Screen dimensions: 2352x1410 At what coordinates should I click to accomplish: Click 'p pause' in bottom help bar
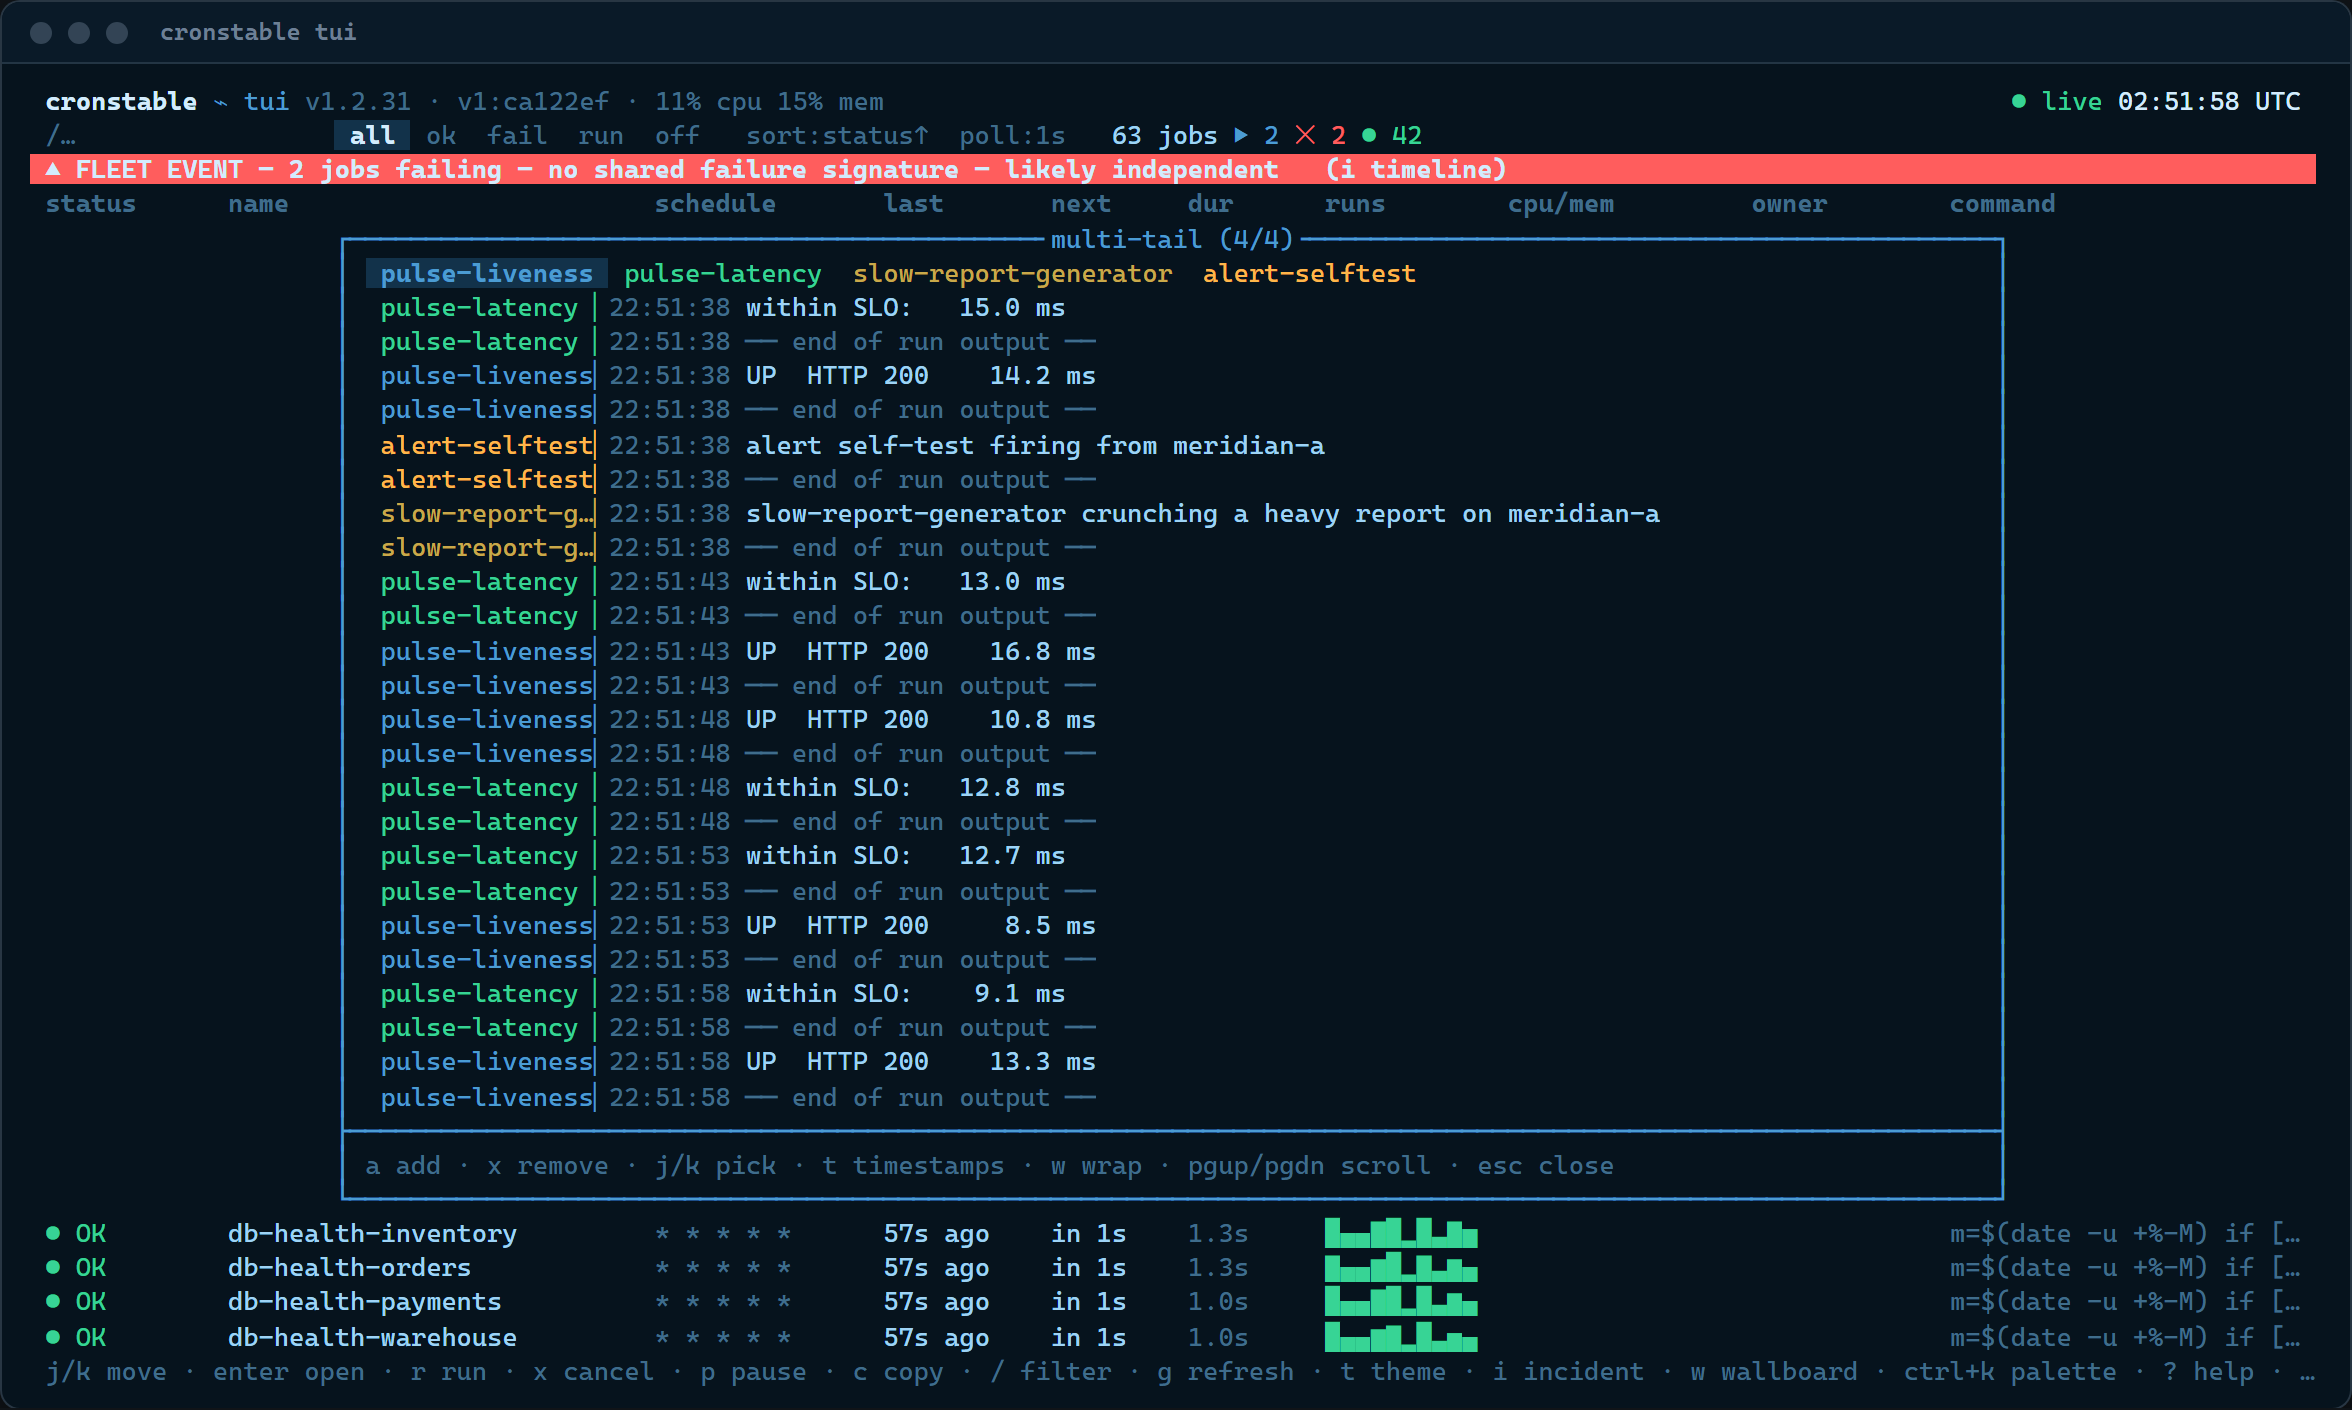click(753, 1372)
